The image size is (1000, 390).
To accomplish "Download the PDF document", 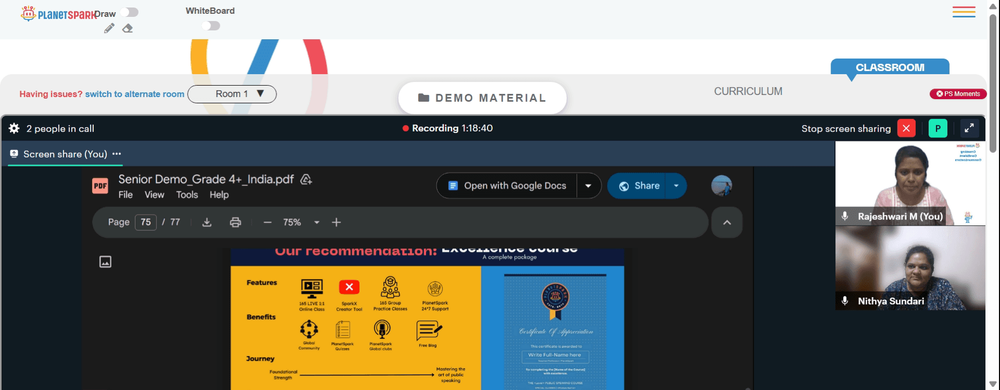I will 207,222.
